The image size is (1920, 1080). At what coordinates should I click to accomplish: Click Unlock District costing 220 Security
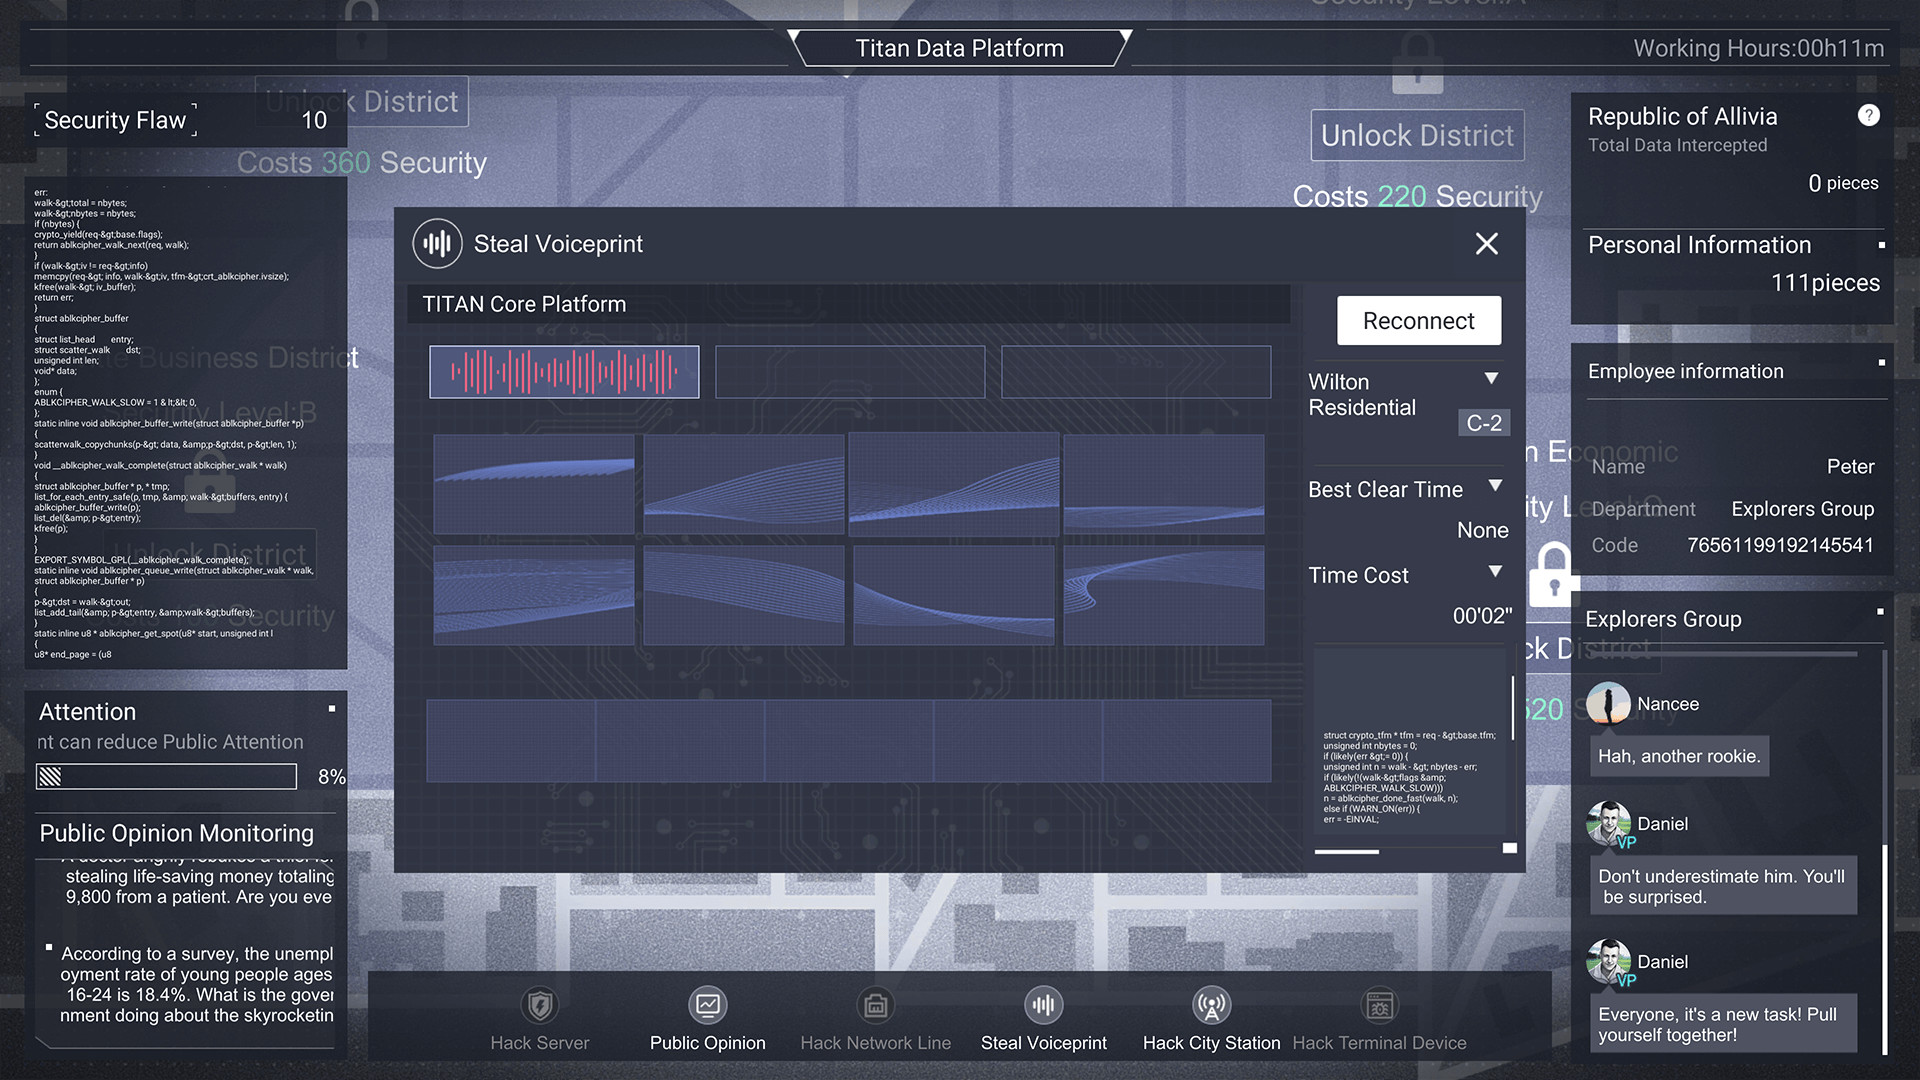pos(1417,135)
